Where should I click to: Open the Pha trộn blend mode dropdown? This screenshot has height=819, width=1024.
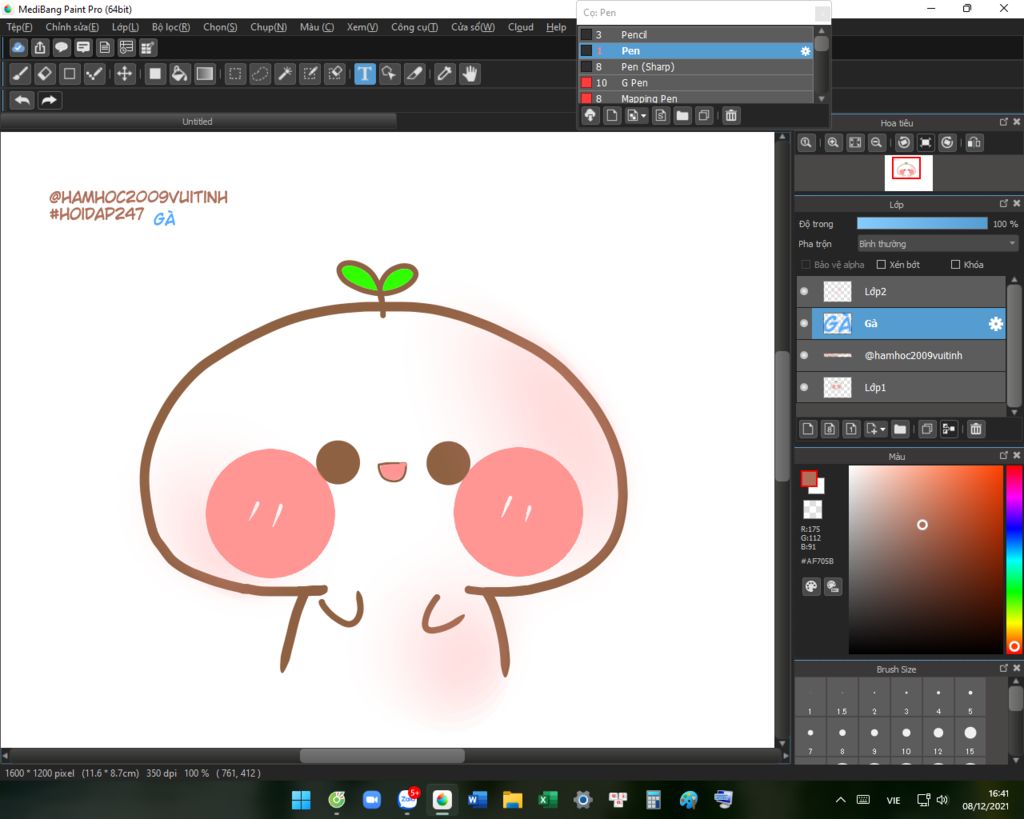(x=938, y=244)
